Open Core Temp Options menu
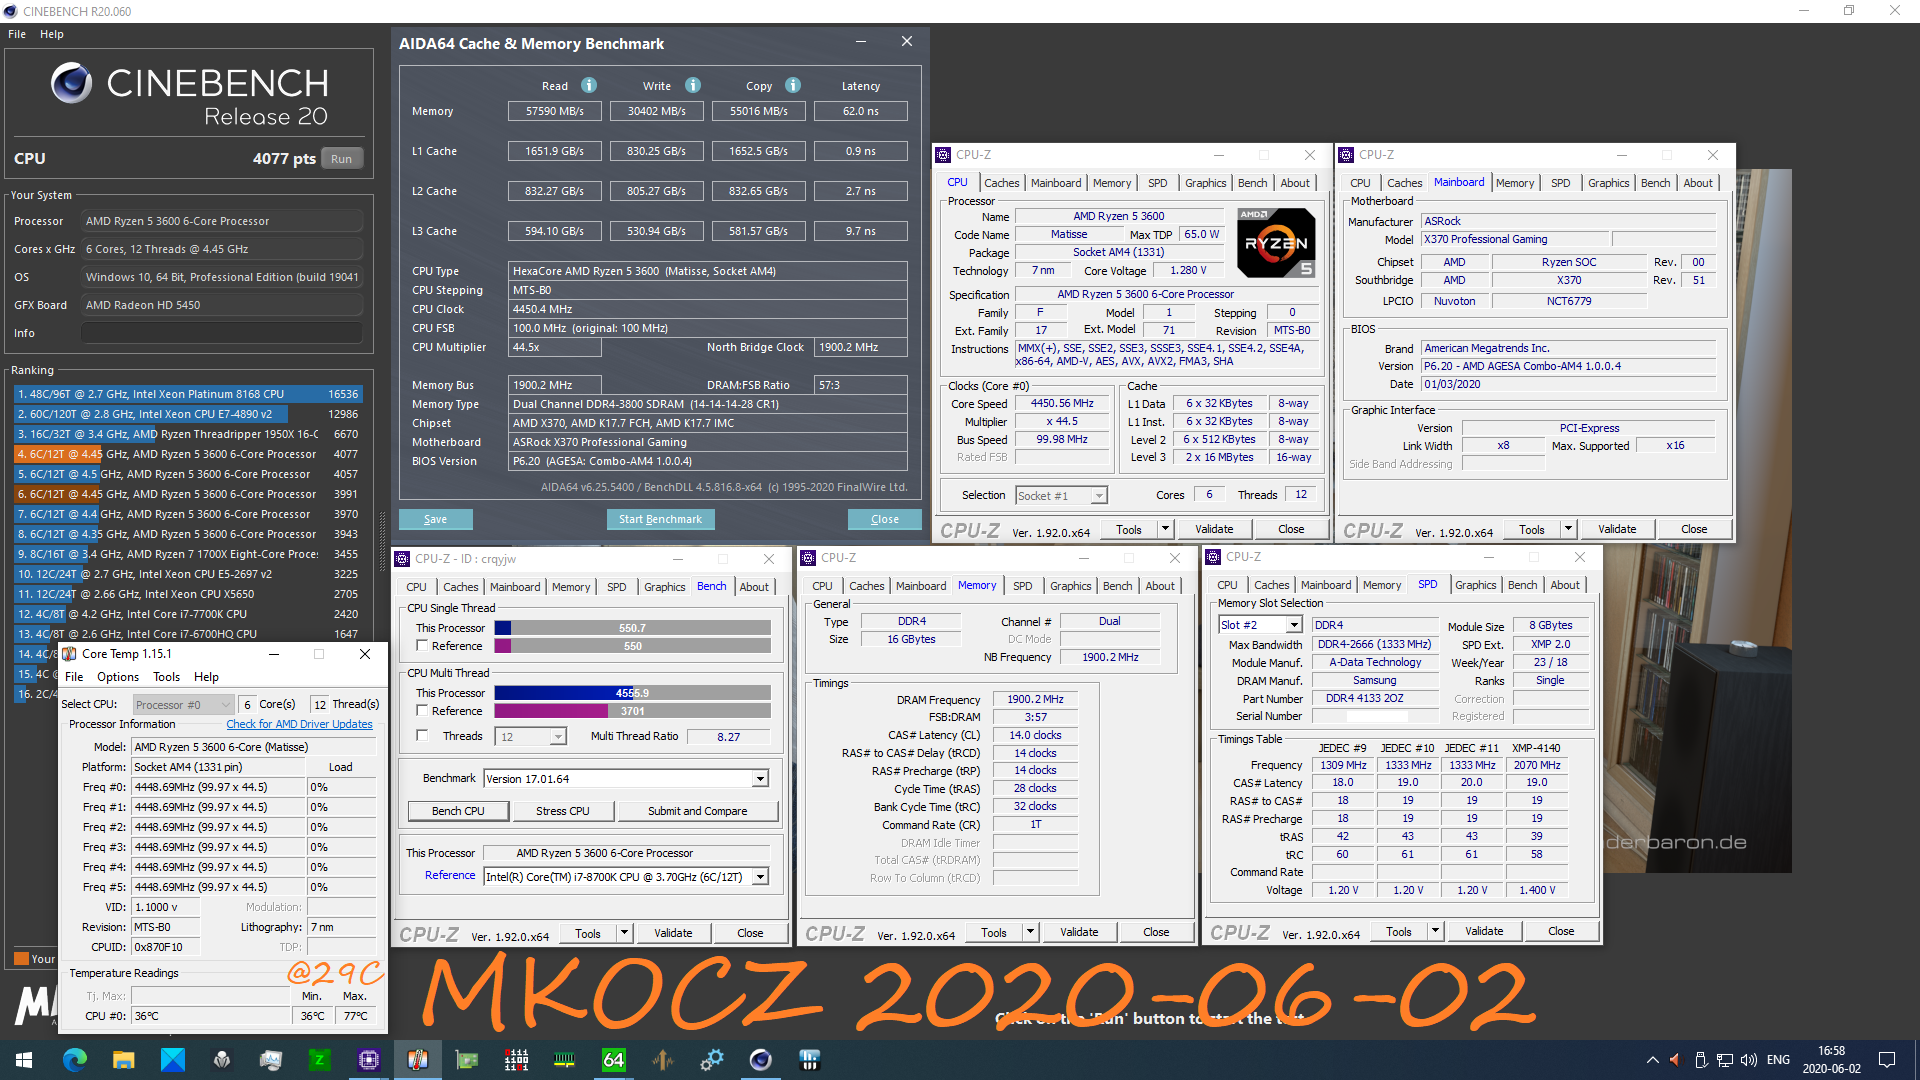Image resolution: width=1920 pixels, height=1080 pixels. [x=118, y=677]
